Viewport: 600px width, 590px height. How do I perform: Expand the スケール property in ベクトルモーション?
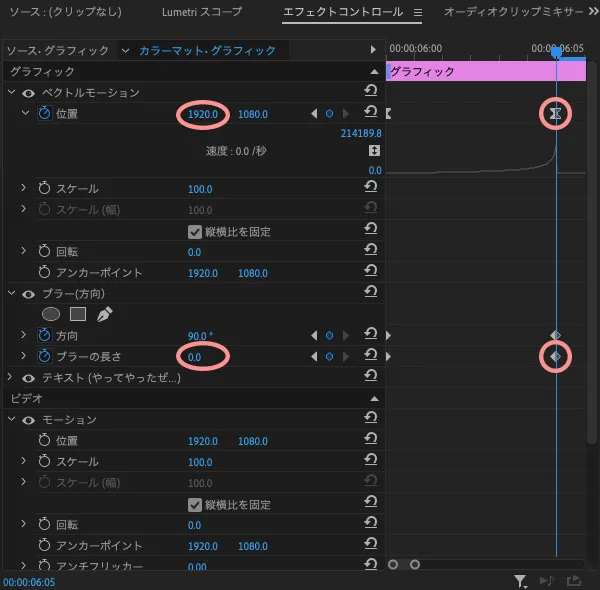(24, 188)
